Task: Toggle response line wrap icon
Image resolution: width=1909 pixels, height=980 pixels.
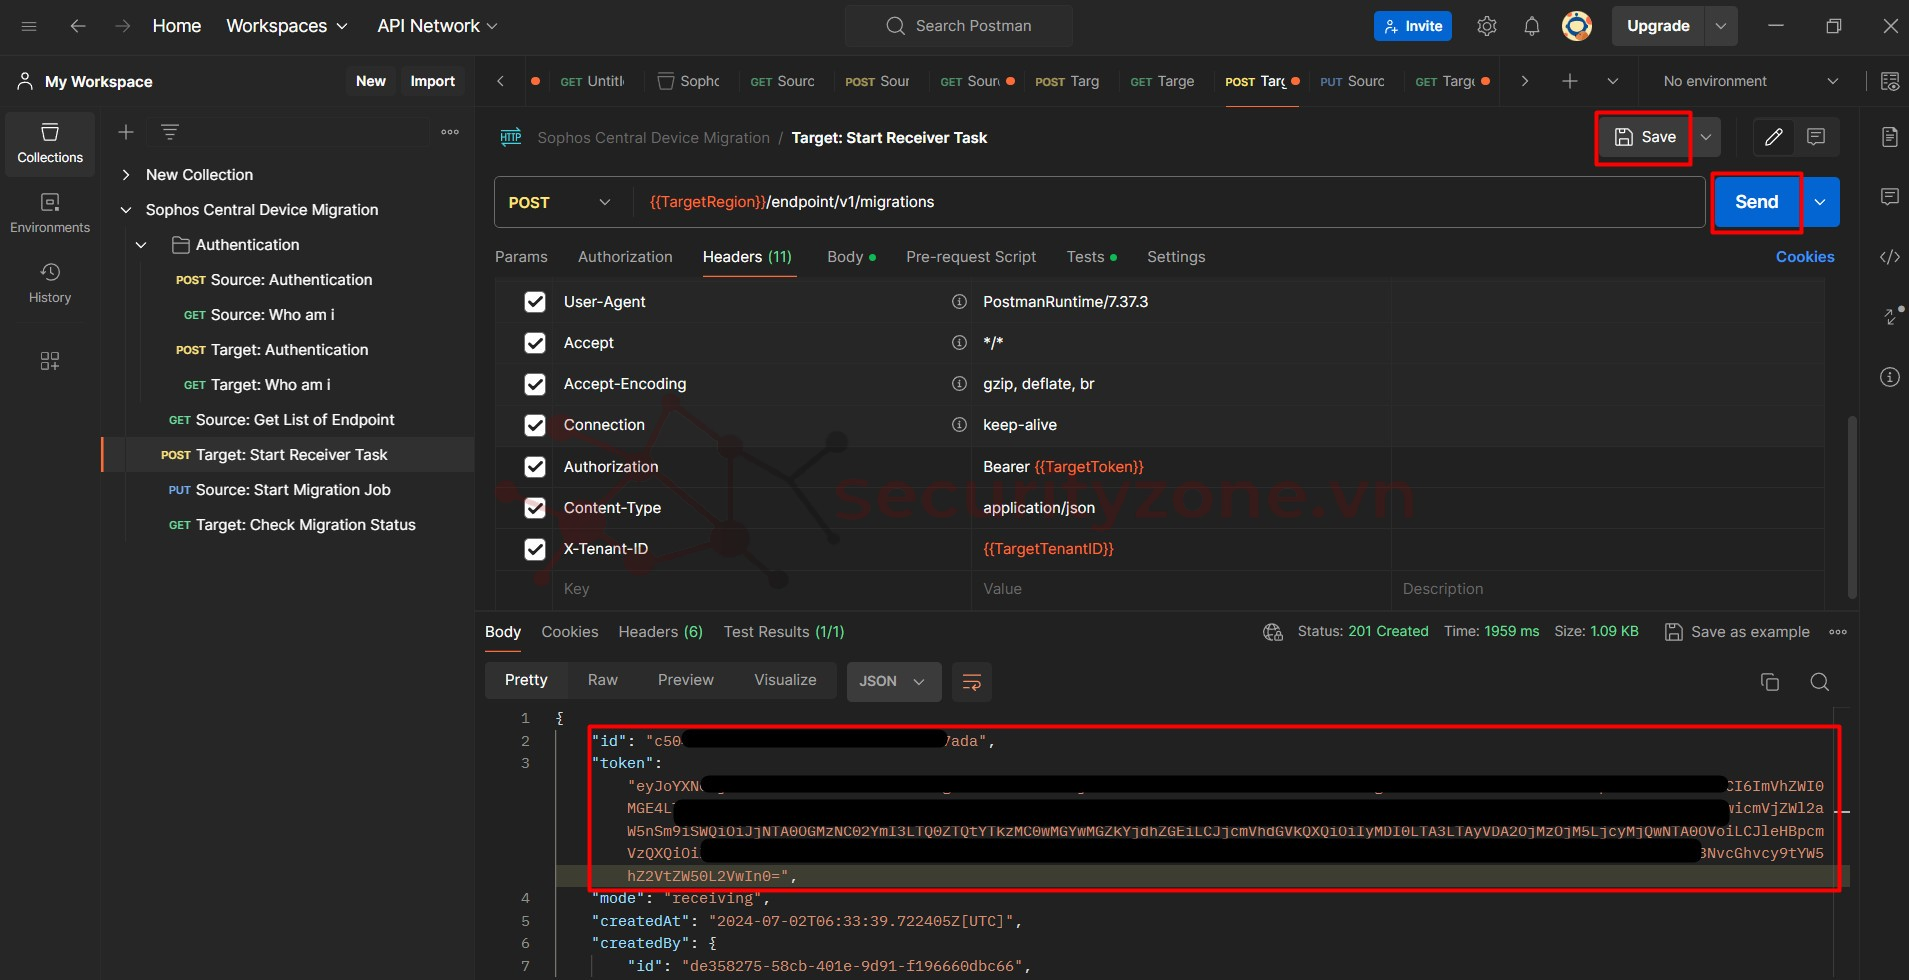Action: 971,682
